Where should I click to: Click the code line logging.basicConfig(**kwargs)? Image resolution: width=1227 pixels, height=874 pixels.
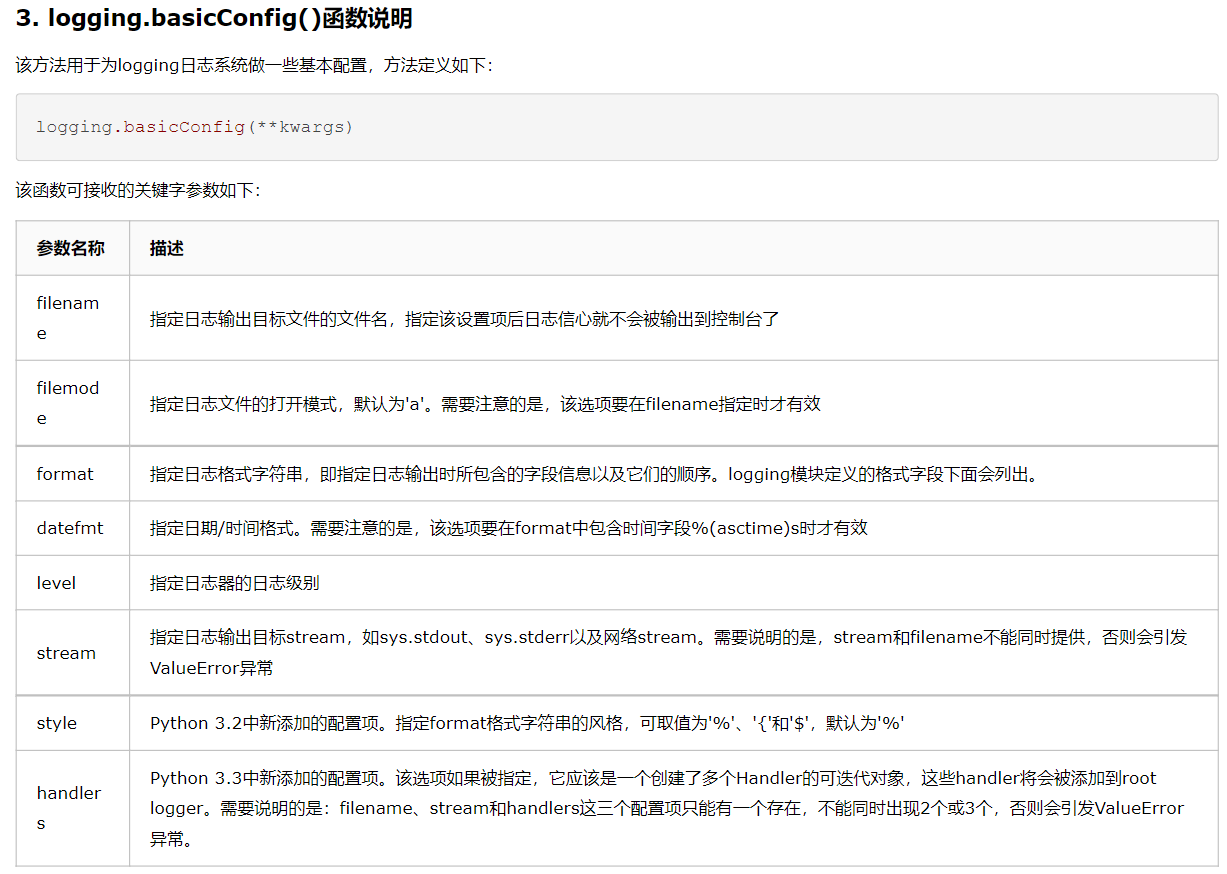195,127
